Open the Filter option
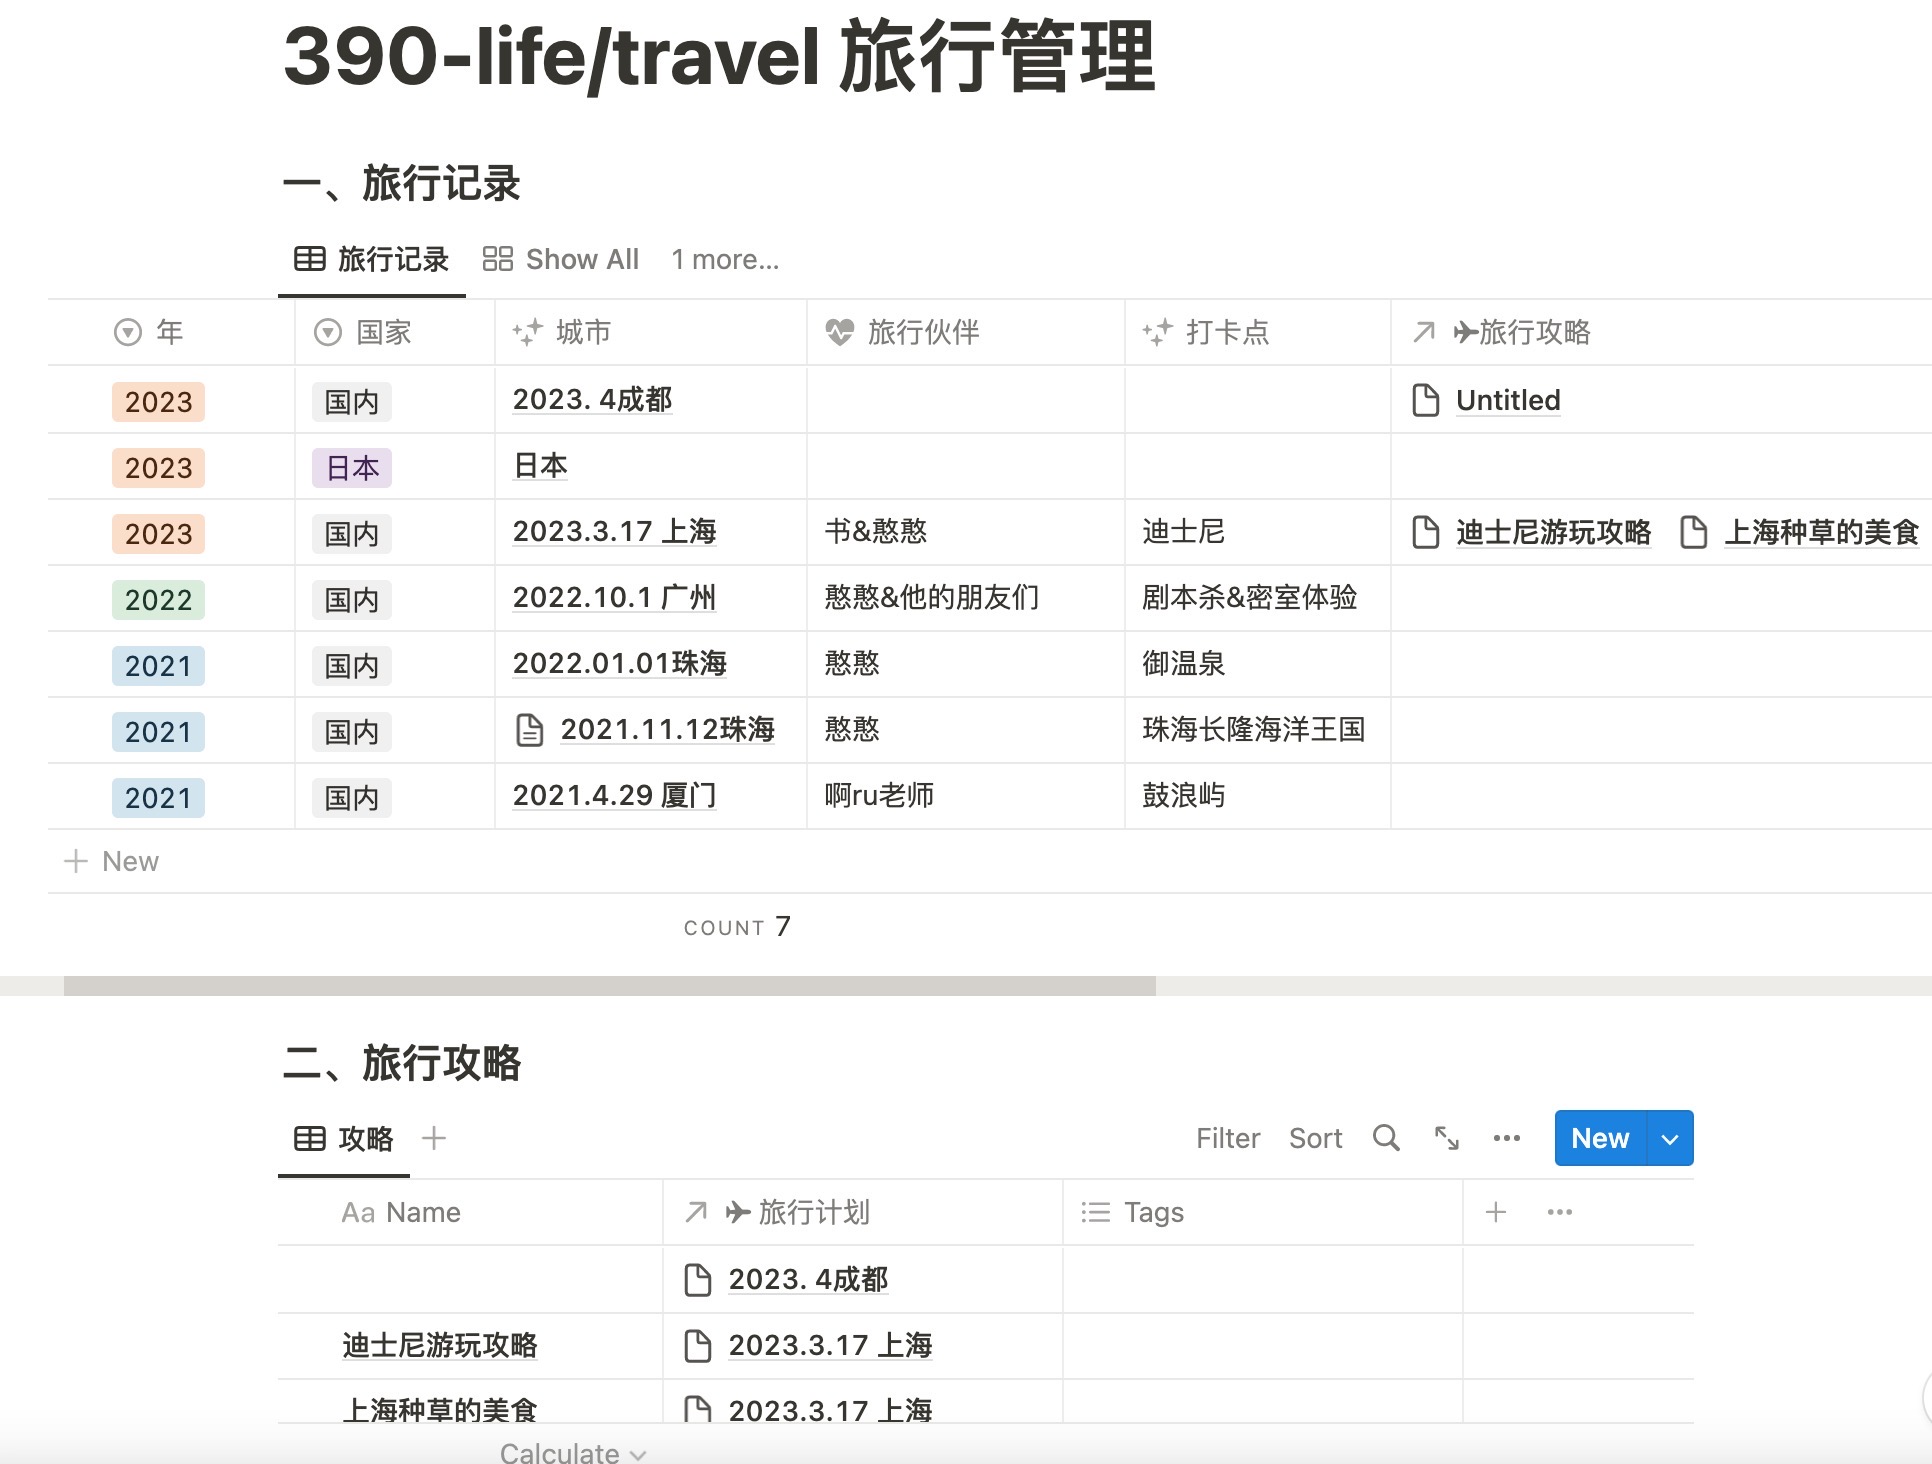This screenshot has width=1932, height=1464. [1227, 1138]
